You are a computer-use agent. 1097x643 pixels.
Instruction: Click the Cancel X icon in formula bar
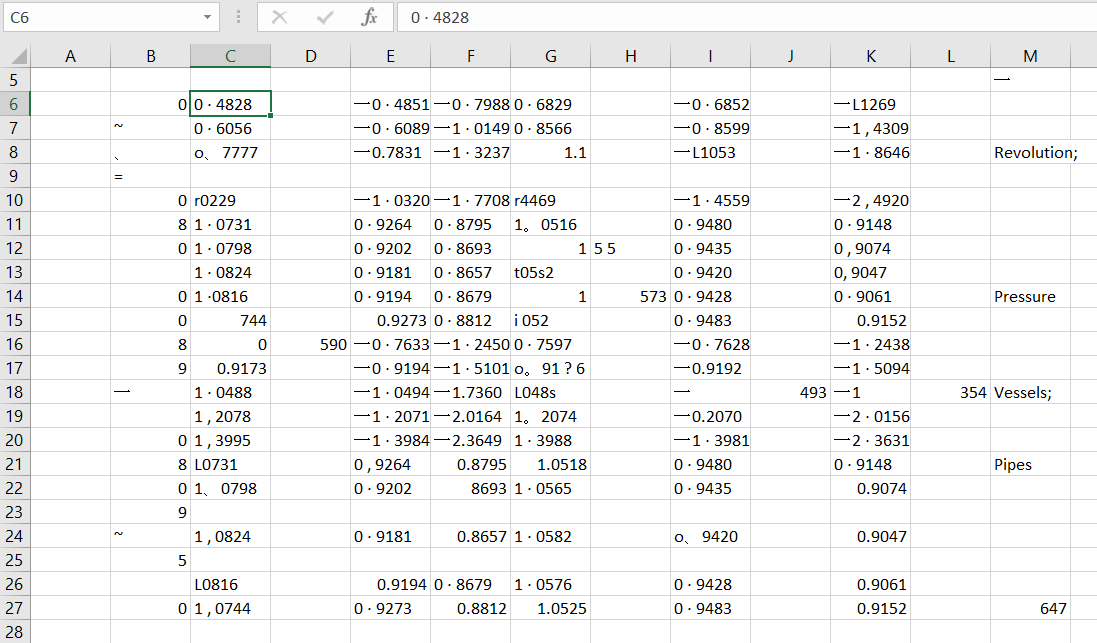pos(280,17)
